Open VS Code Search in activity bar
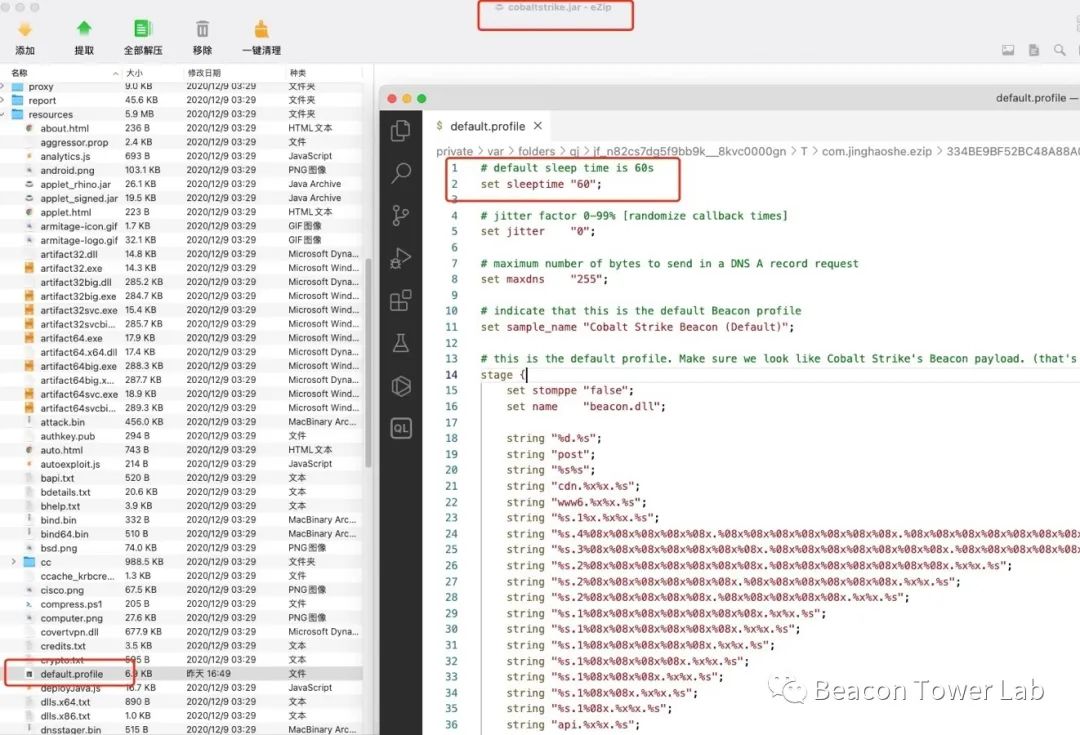This screenshot has height=735, width=1080. click(x=401, y=173)
